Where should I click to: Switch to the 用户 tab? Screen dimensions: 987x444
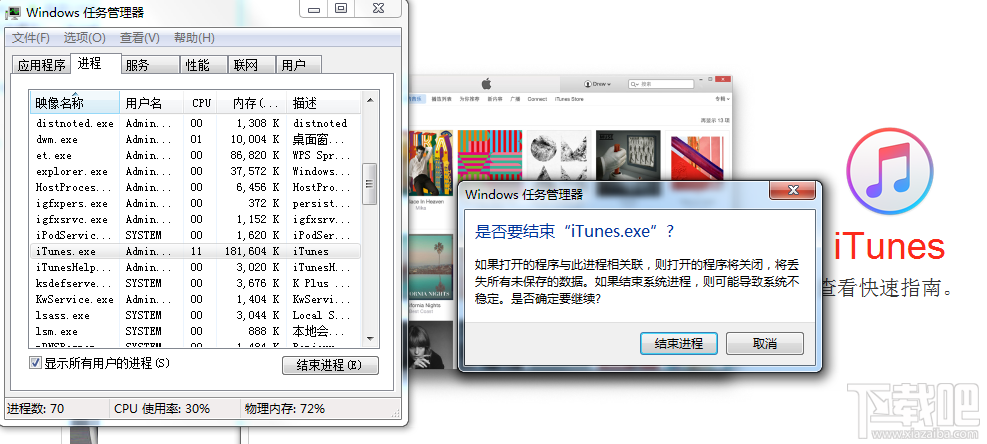tap(299, 65)
